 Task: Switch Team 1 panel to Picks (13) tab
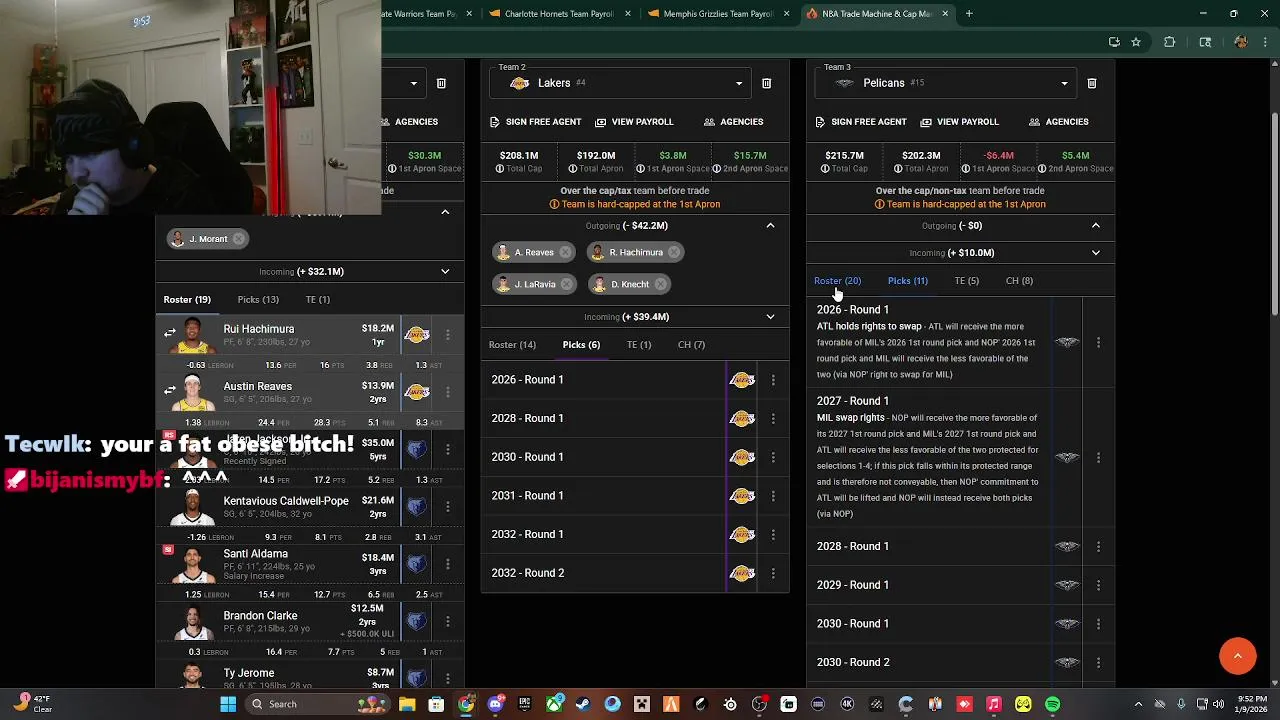coord(258,300)
